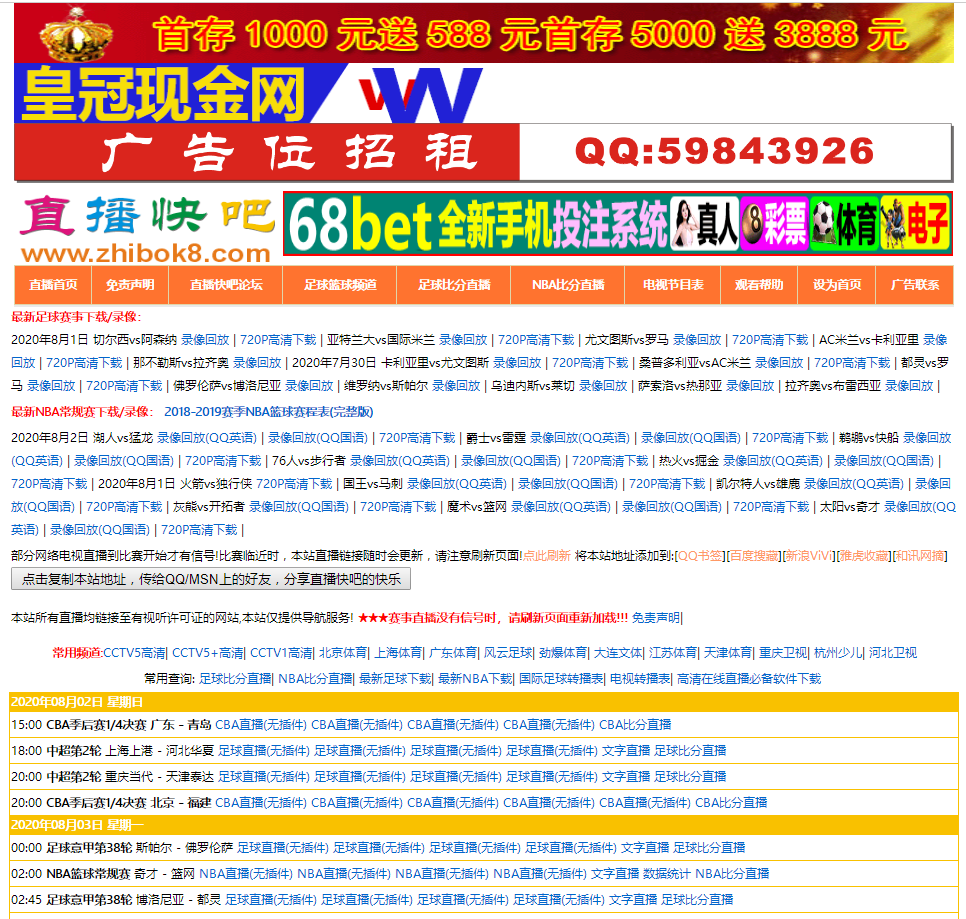Open 免责声明 in the orange navigation bar
966x919 pixels.
(x=130, y=285)
